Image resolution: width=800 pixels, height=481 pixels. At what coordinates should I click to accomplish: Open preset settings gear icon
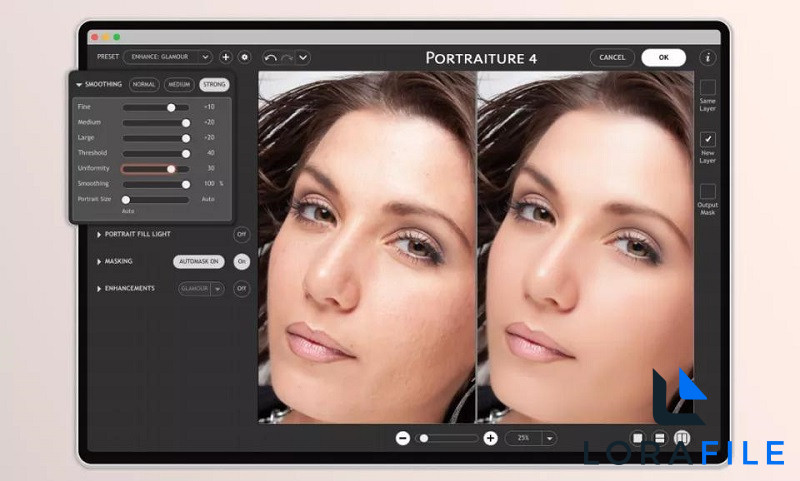point(244,57)
